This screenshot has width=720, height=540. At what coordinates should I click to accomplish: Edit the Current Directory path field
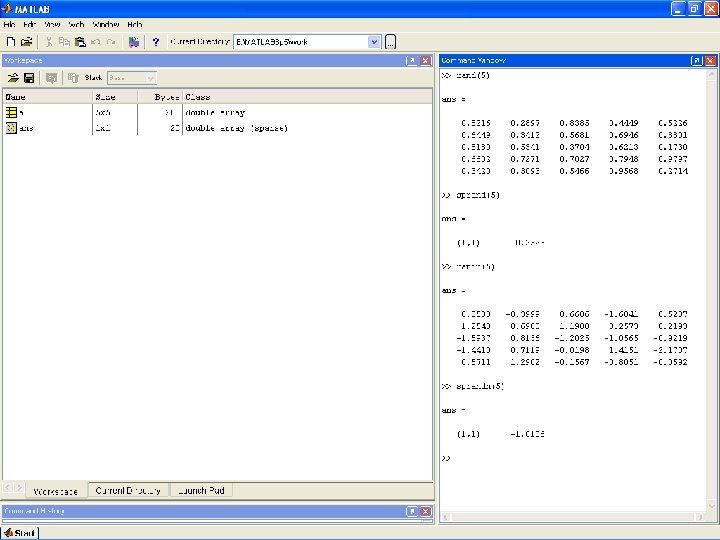coord(301,42)
